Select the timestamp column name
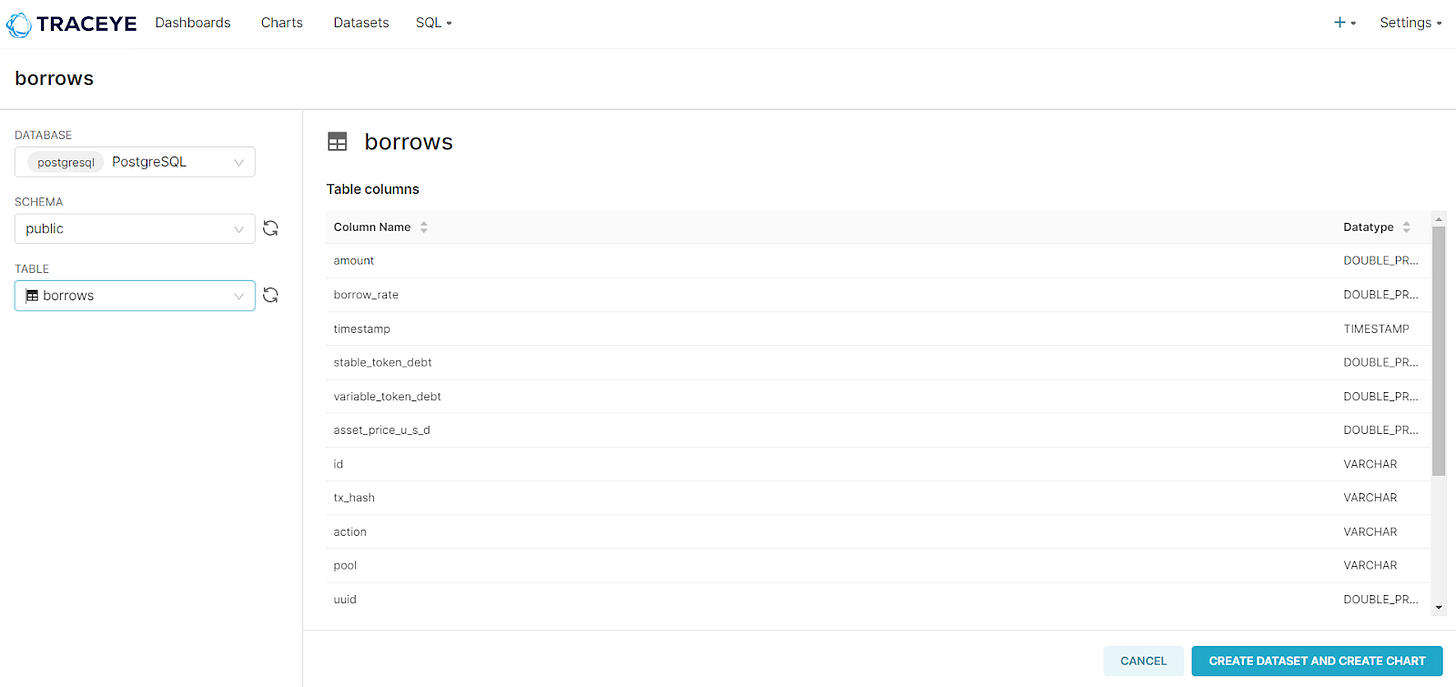 click(362, 329)
